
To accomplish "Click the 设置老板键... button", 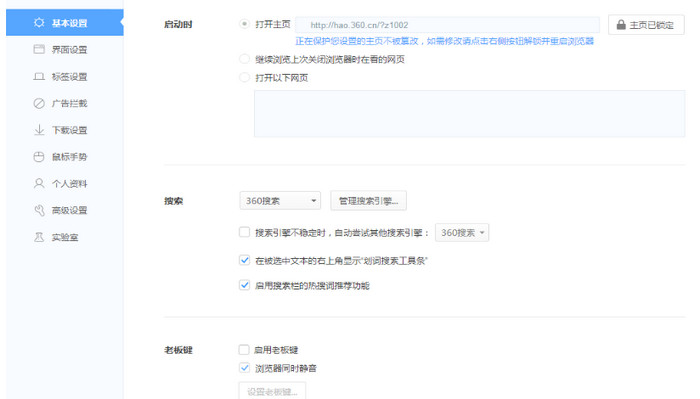I will point(272,391).
